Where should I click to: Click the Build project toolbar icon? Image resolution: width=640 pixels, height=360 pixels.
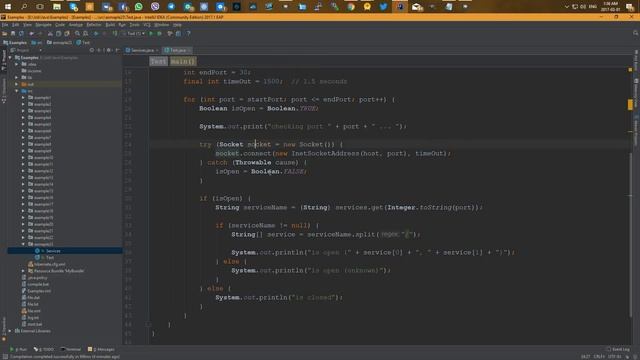(x=115, y=33)
